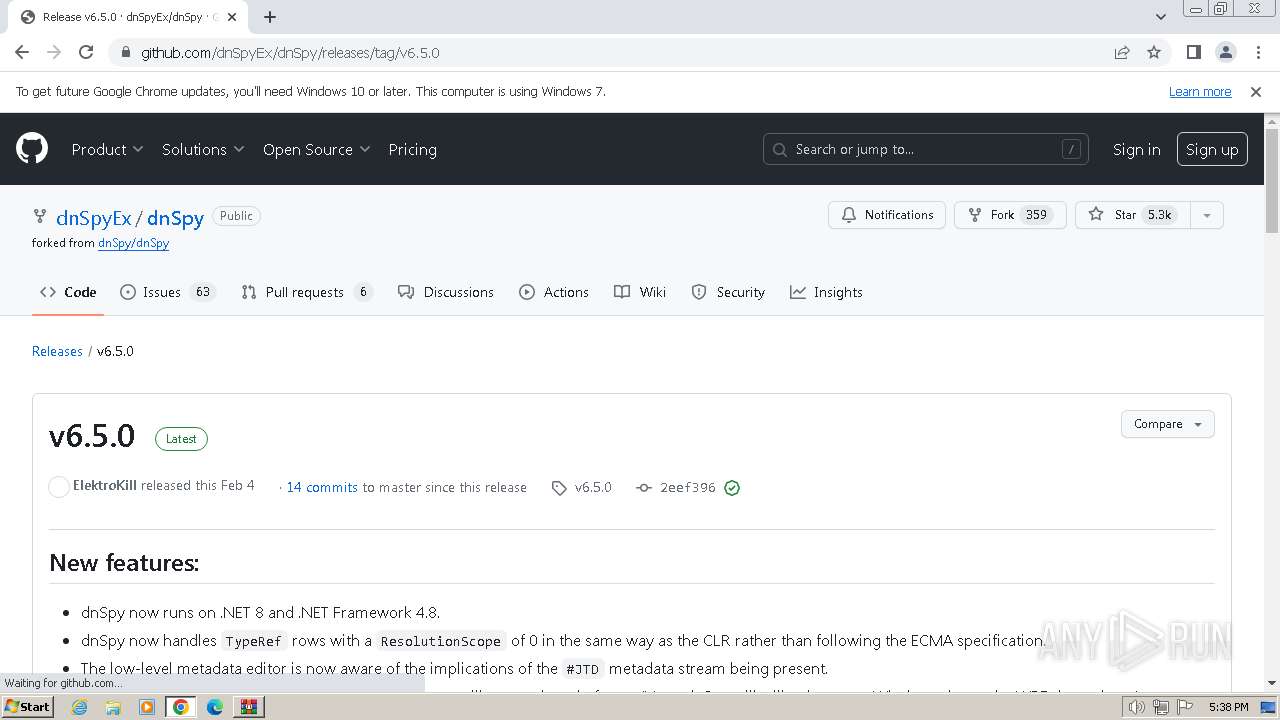This screenshot has width=1280, height=720.
Task: Open Chrome side panel icon
Action: click(x=1193, y=52)
